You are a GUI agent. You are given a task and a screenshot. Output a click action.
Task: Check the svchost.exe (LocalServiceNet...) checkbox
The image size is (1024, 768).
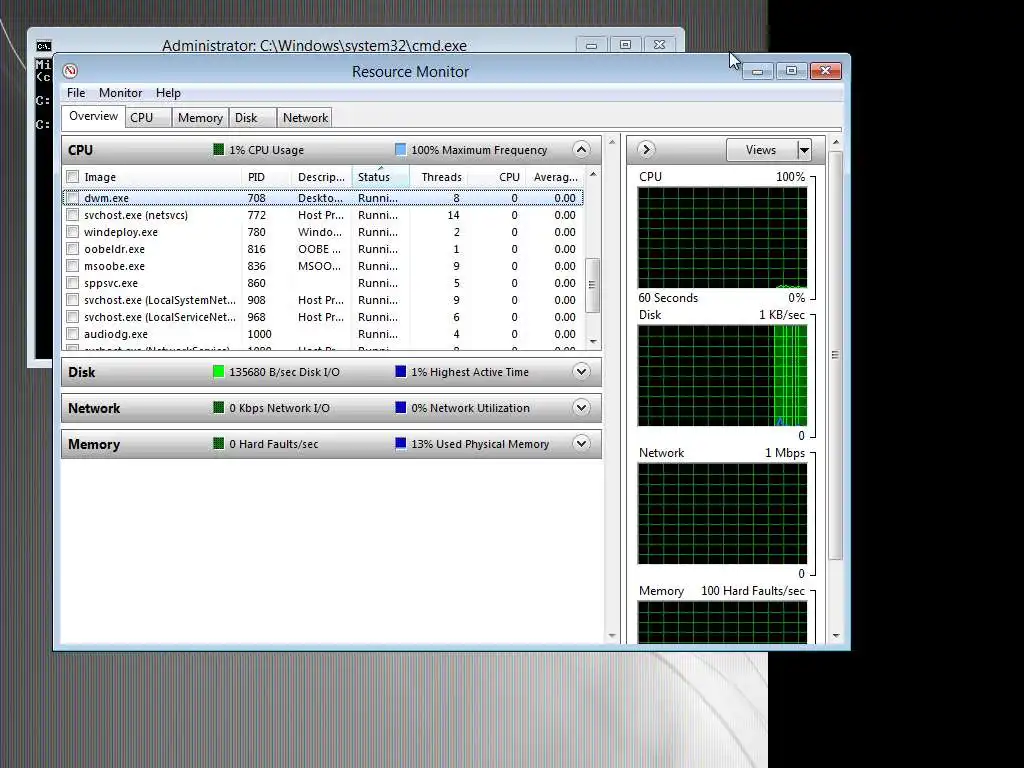[x=72, y=317]
